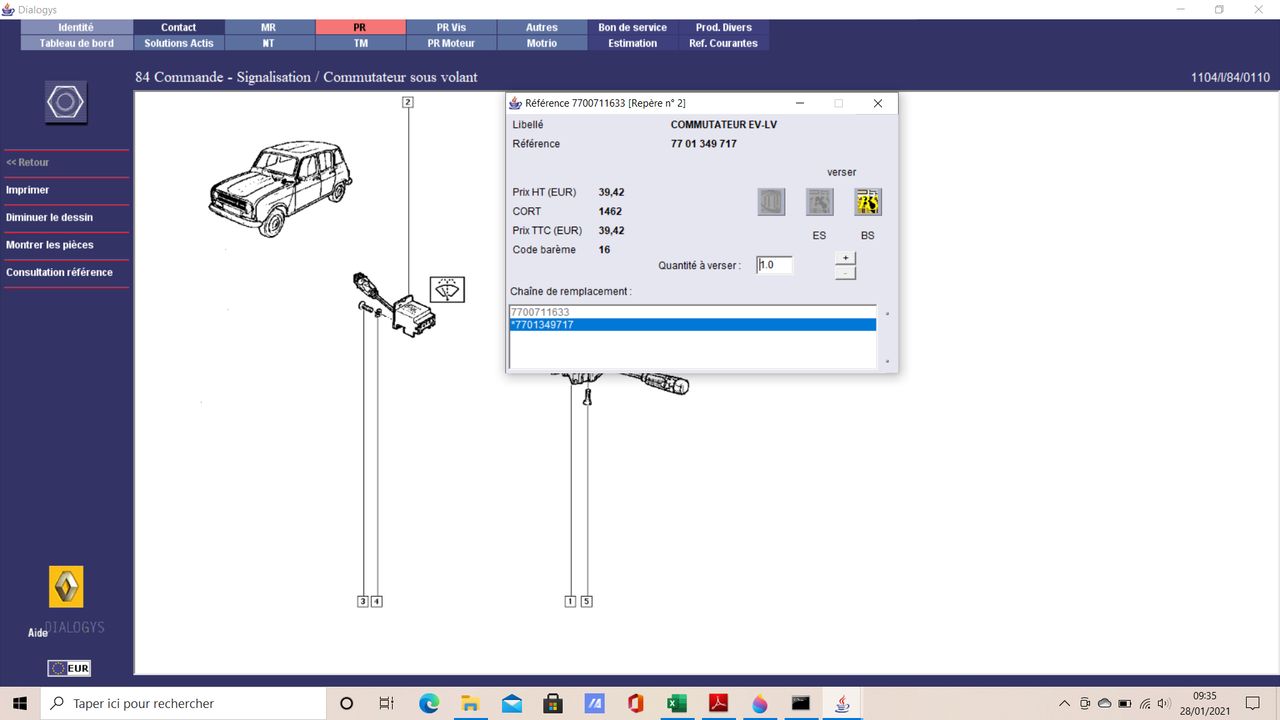Click the CORT value 1462
This screenshot has height=720, width=1280.
(x=610, y=211)
